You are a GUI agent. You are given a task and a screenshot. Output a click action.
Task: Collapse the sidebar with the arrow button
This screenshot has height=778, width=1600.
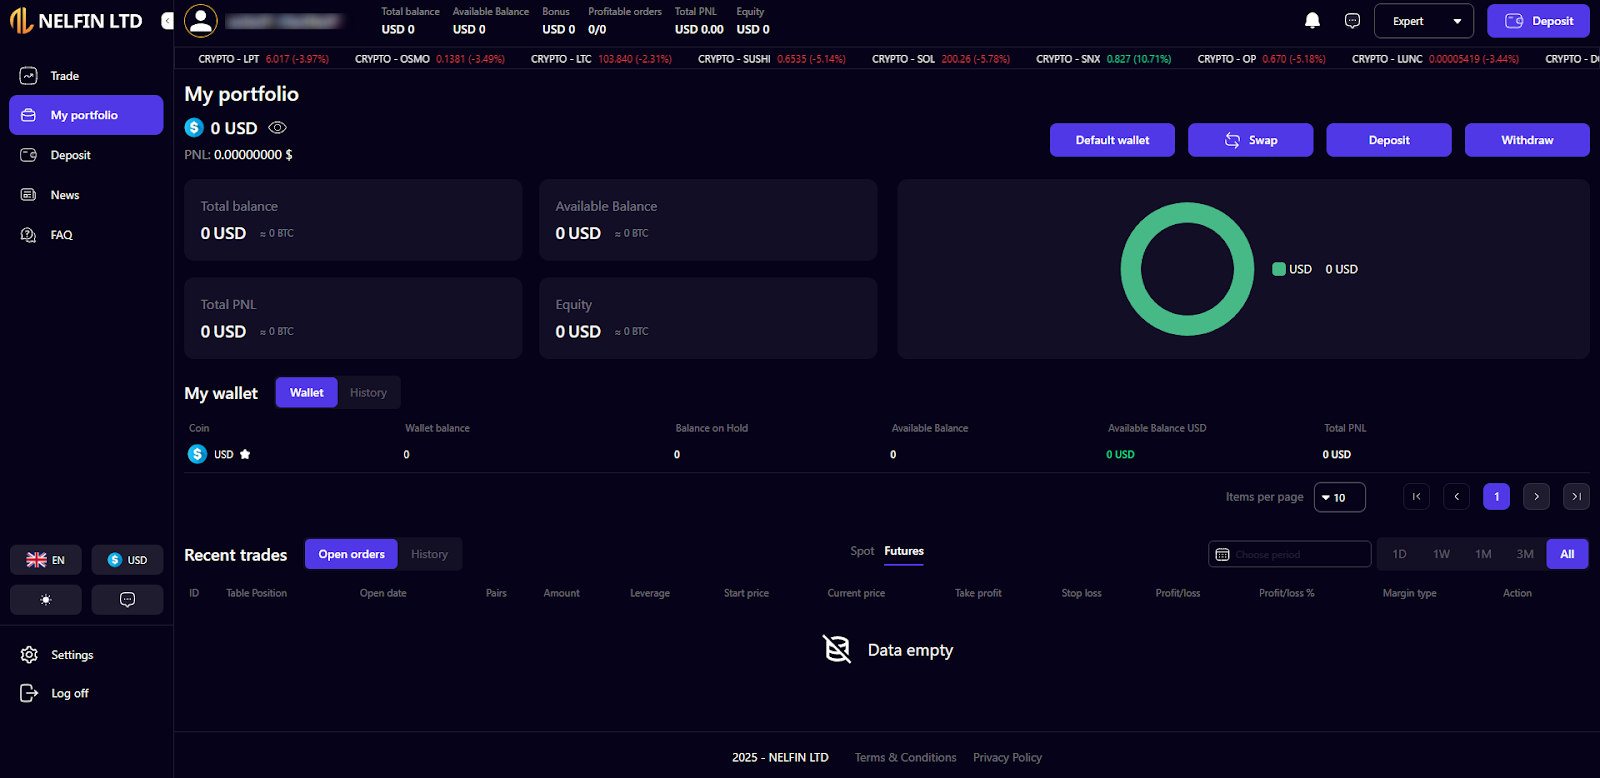click(167, 21)
